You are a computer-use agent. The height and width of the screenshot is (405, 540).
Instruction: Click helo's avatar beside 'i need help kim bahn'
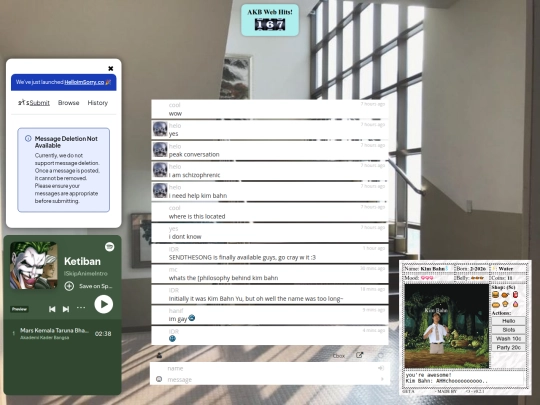pyautogui.click(x=160, y=191)
